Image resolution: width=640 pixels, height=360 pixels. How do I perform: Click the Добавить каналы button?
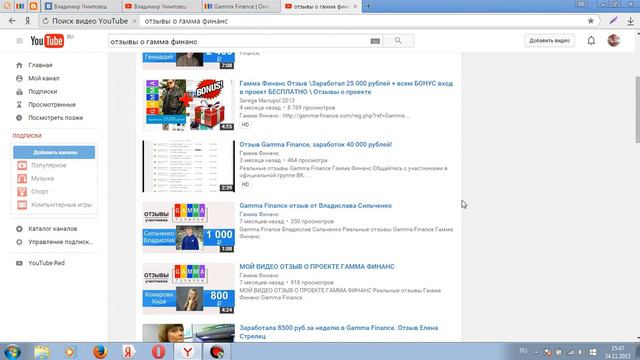(54, 152)
